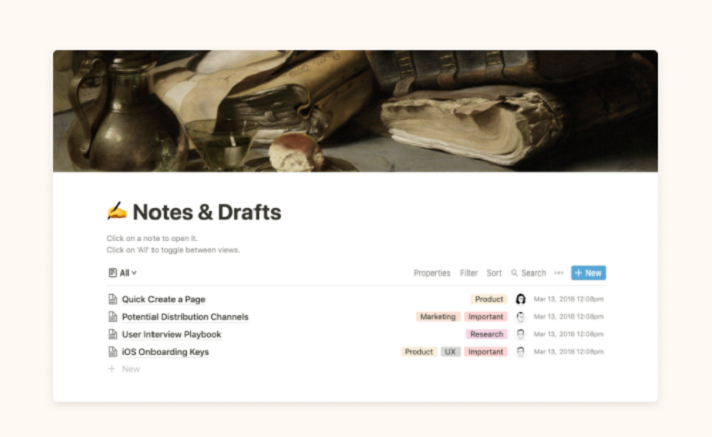Open the Sort options
The image size is (712, 437).
[494, 273]
